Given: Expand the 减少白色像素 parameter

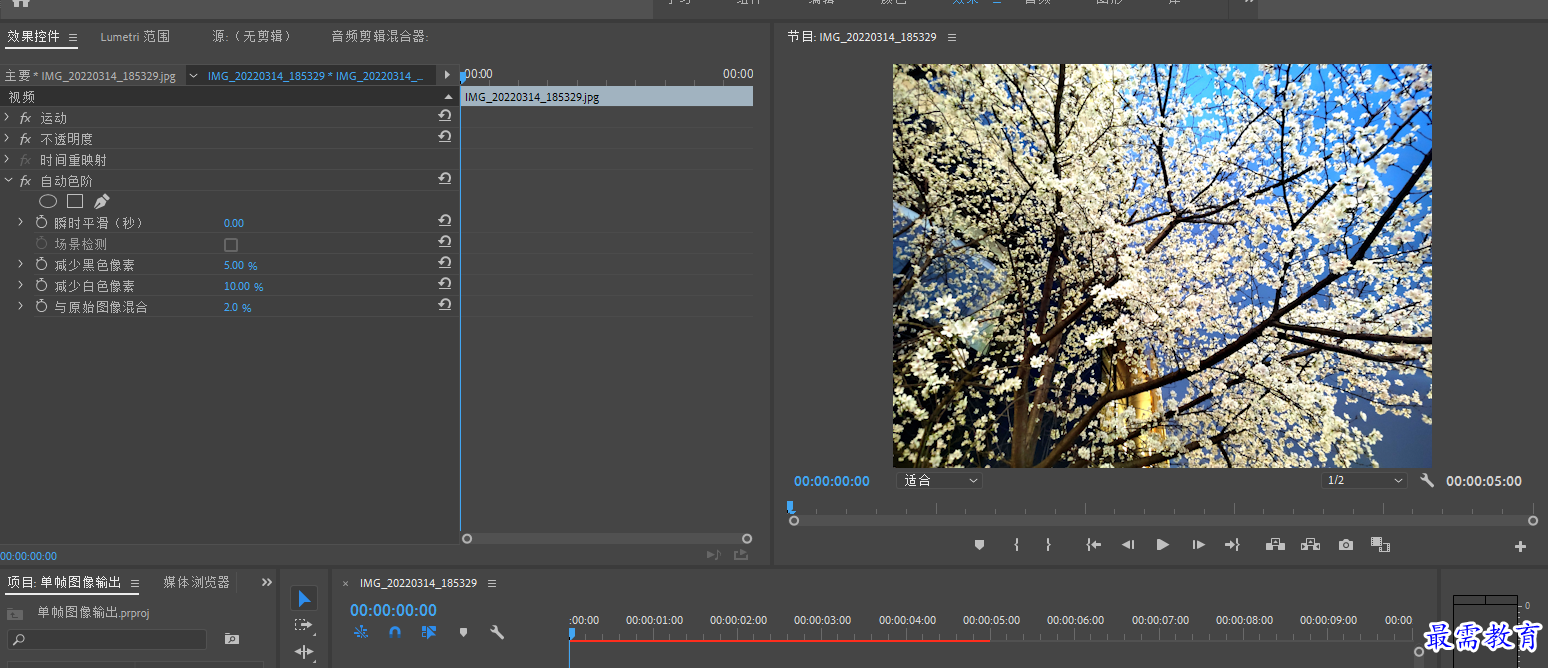Looking at the screenshot, I should click(21, 285).
